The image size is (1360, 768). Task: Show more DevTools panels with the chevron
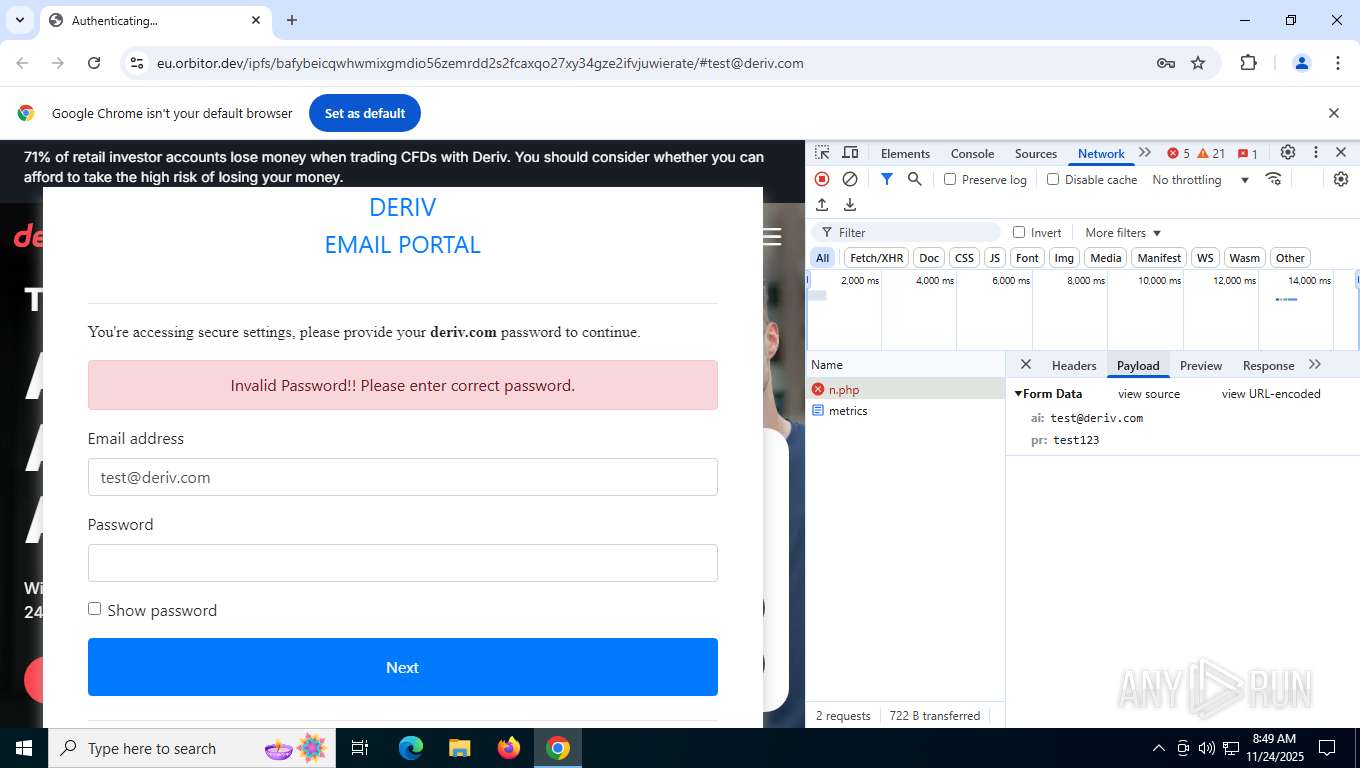coord(1145,153)
